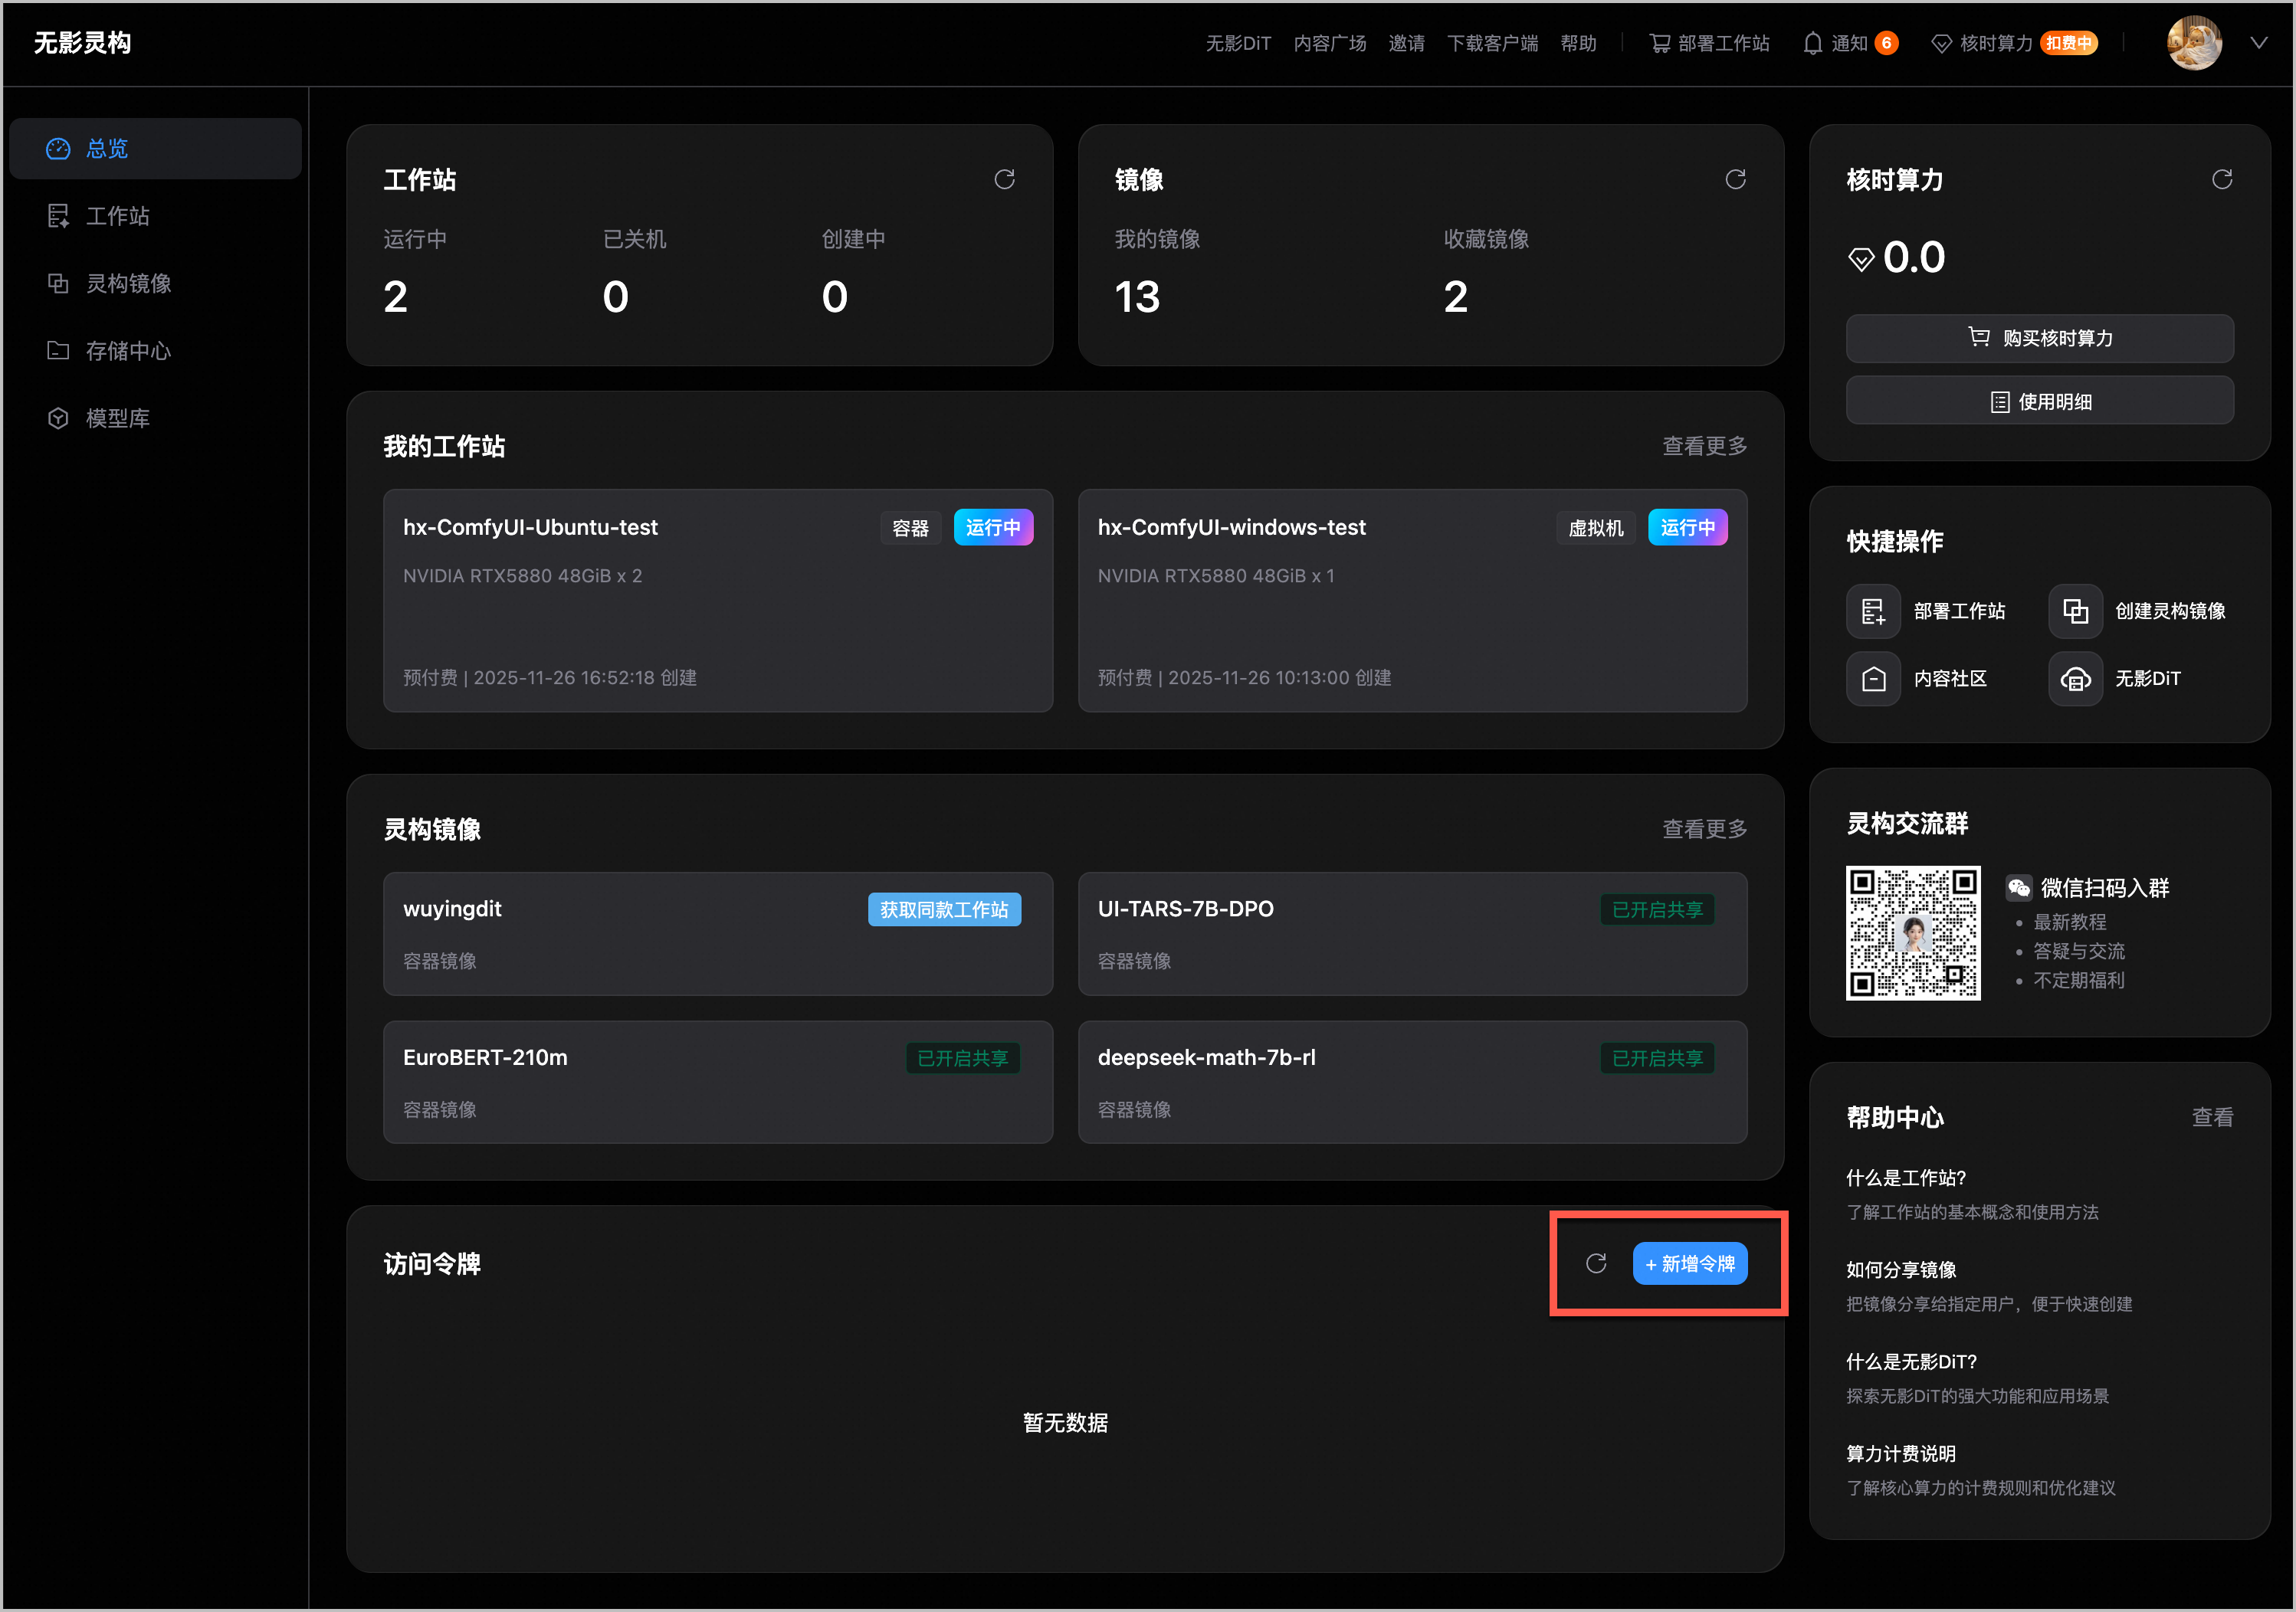Click the 访问令牌 refresh icon
The image size is (2296, 1612).
[x=1596, y=1263]
